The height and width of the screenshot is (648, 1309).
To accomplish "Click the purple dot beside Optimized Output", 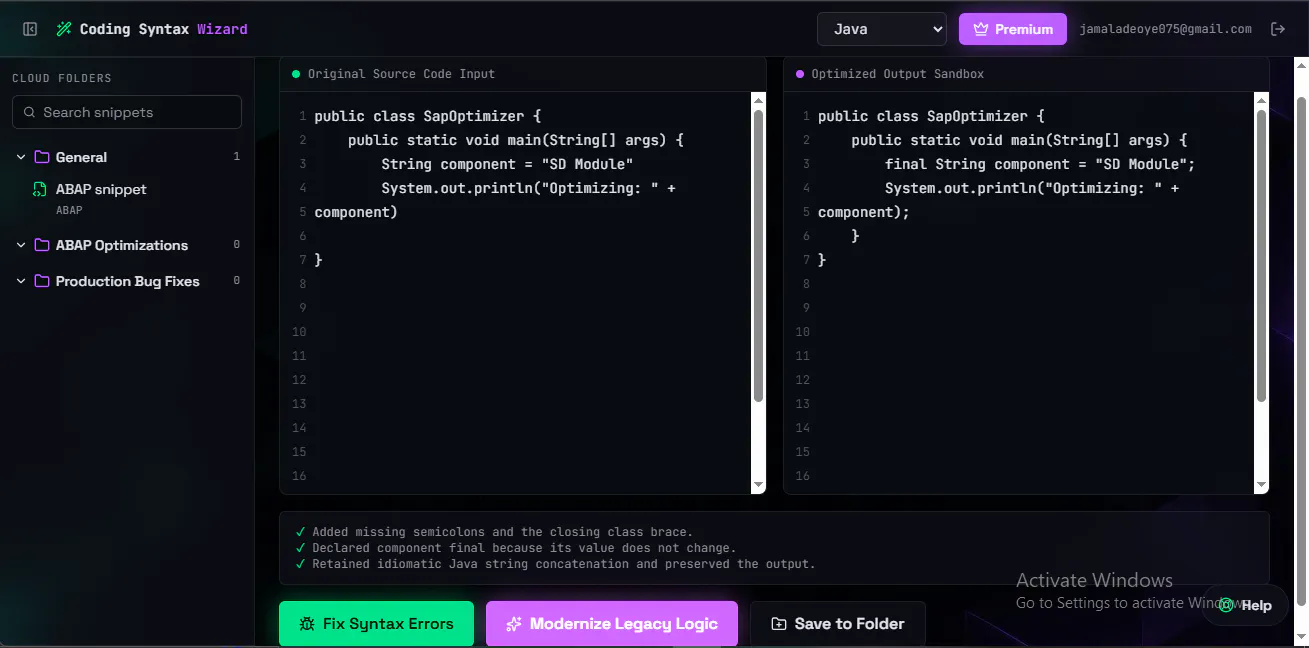I will (799, 74).
